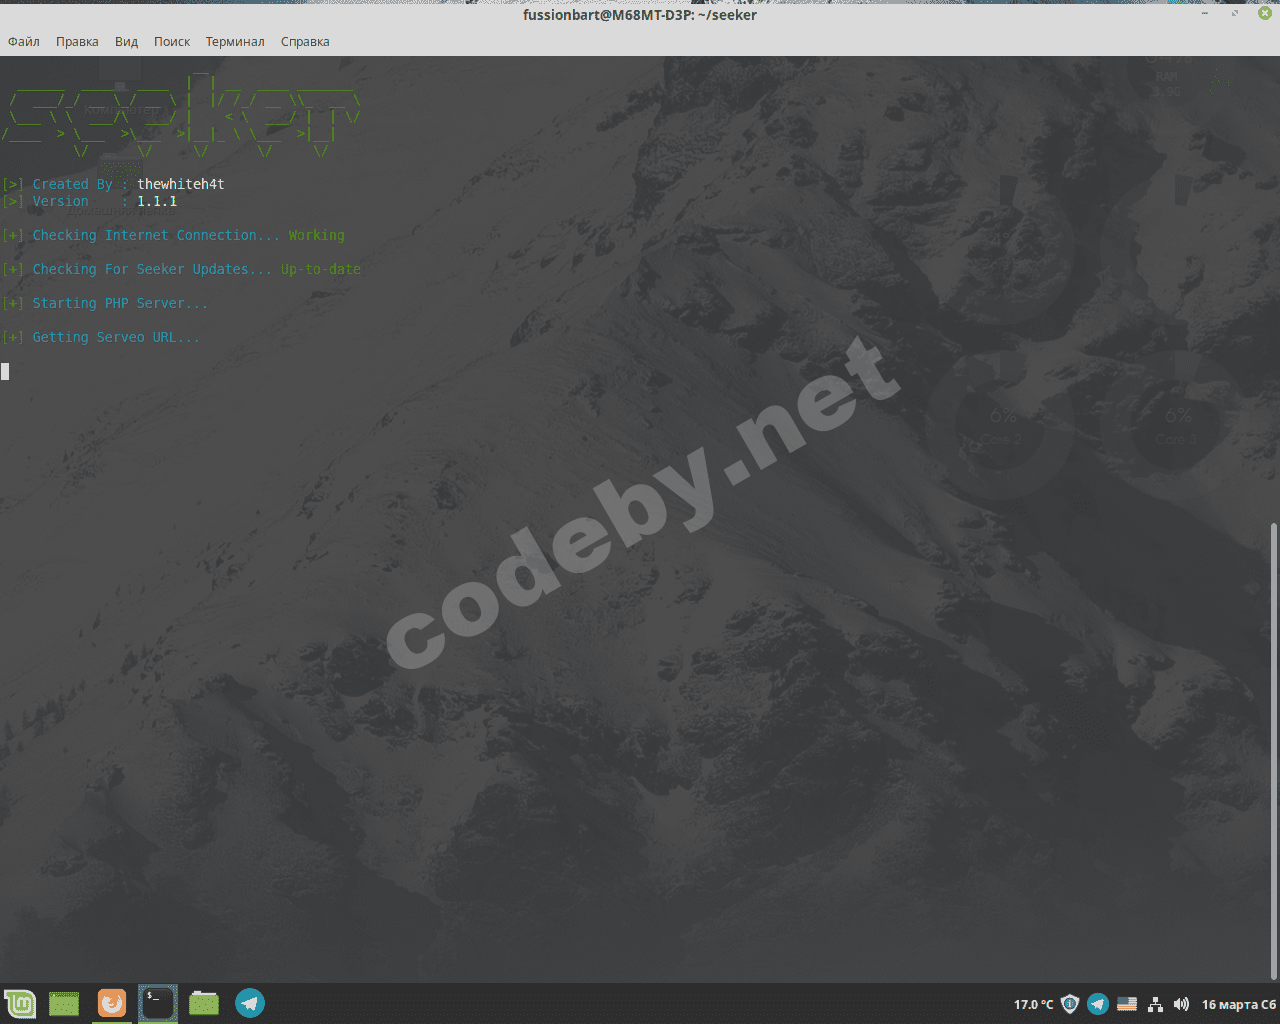The image size is (1280, 1024).
Task: Click the 'thewhiteh4t' author text
Action: tap(180, 184)
